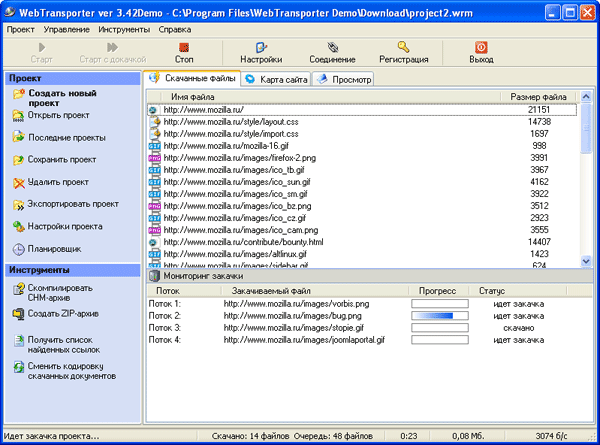Click the file list scroll up arrow
Screen dimensions: 600x445
(585, 96)
